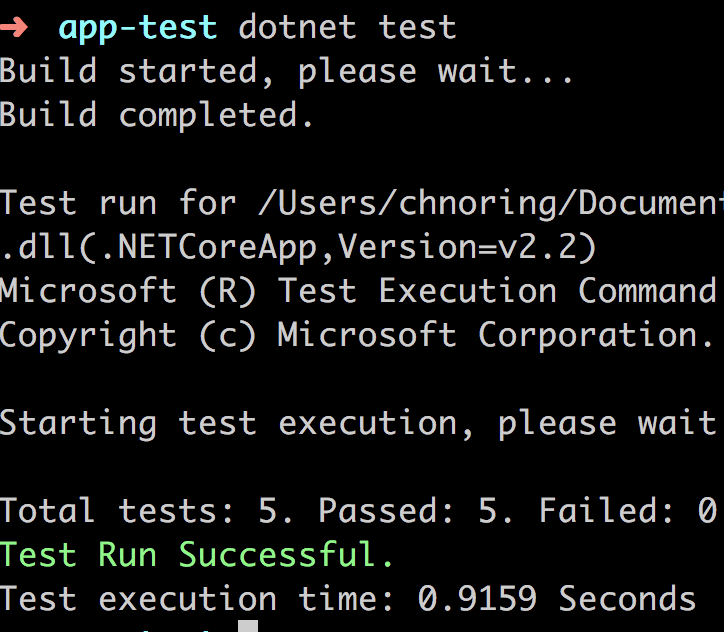This screenshot has height=632, width=724.
Task: Click the green 'Test Run Successful.' message
Action: [196, 554]
